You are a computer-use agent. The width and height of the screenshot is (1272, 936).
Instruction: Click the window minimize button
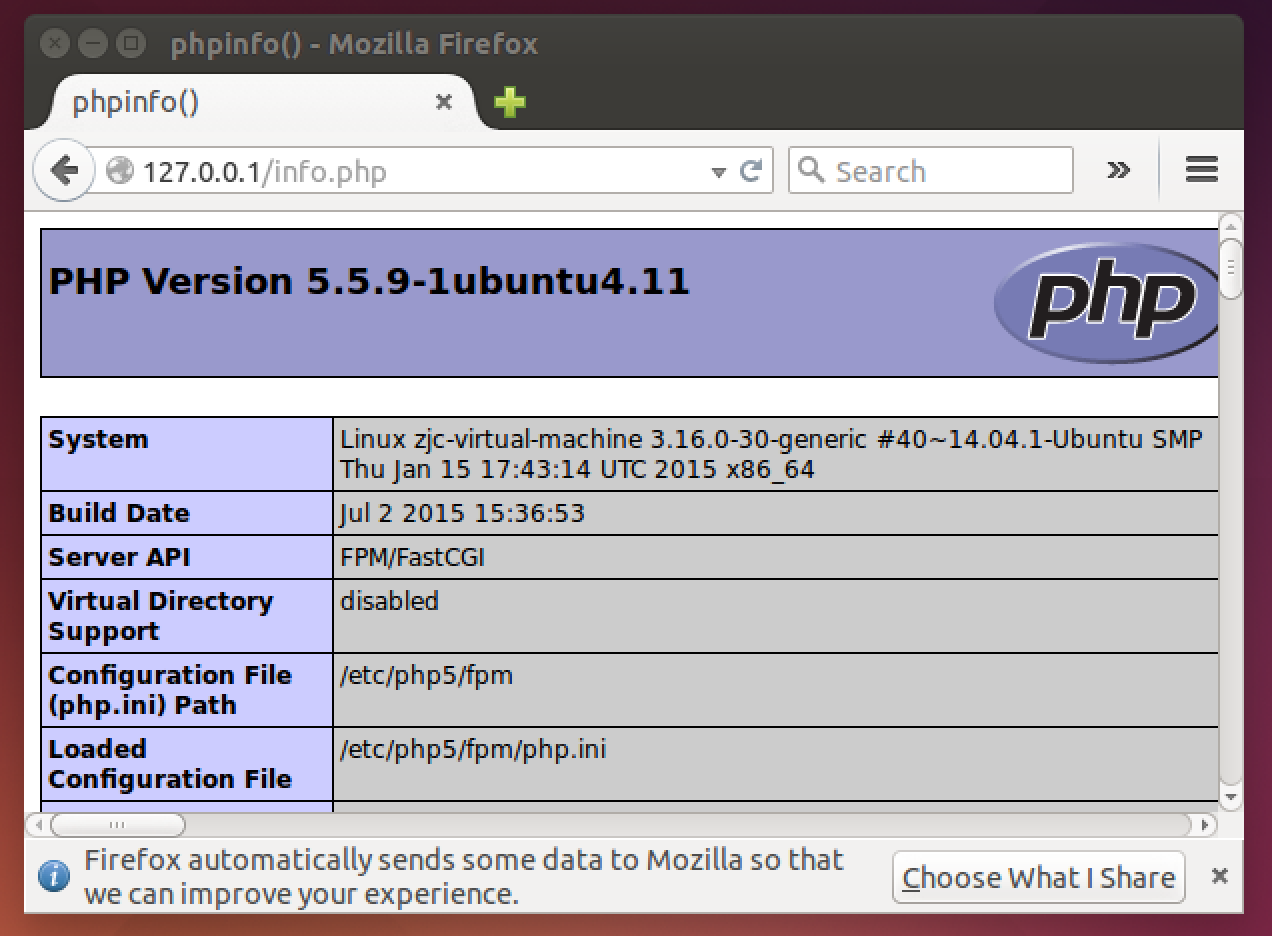coord(92,44)
